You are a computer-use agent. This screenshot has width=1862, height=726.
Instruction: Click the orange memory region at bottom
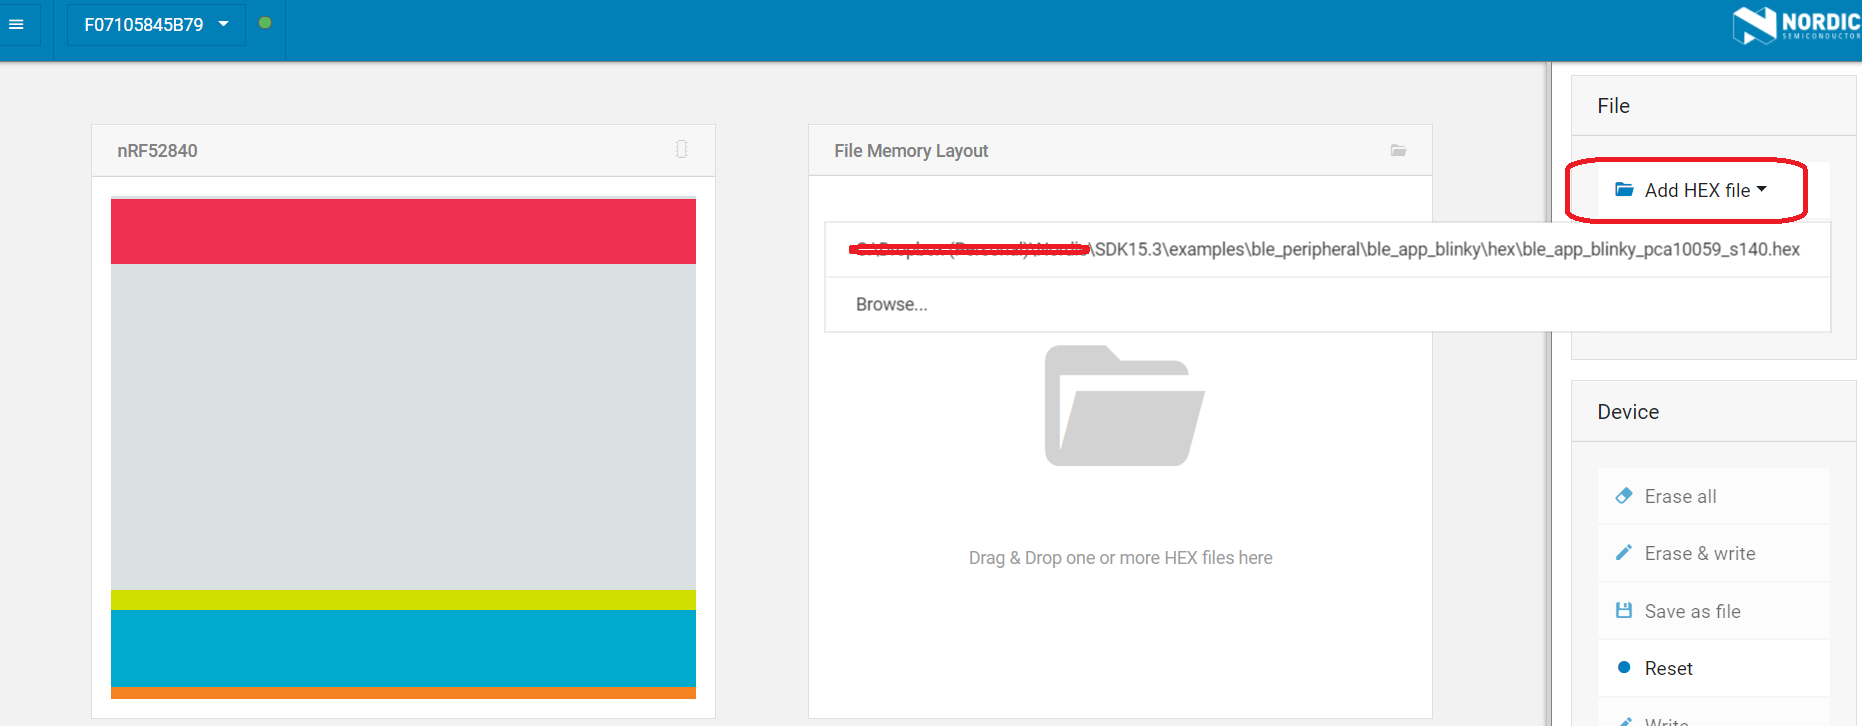pyautogui.click(x=403, y=693)
